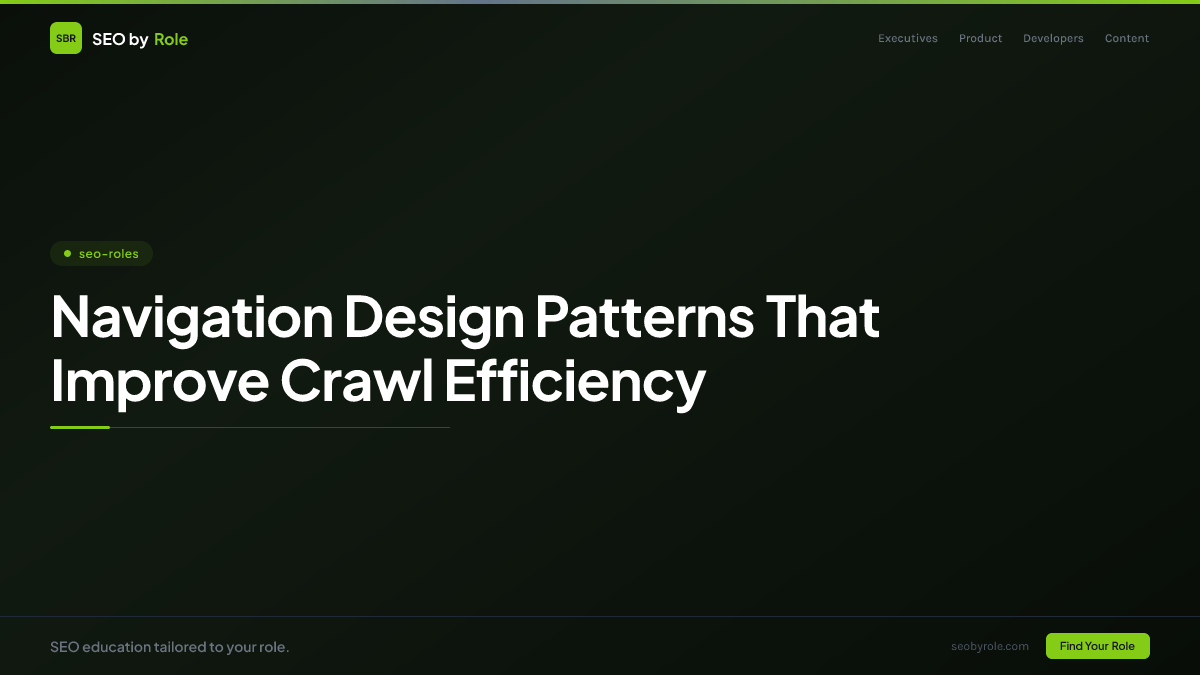This screenshot has height=675, width=1200.
Task: Go to the Content tab
Action: [1126, 38]
